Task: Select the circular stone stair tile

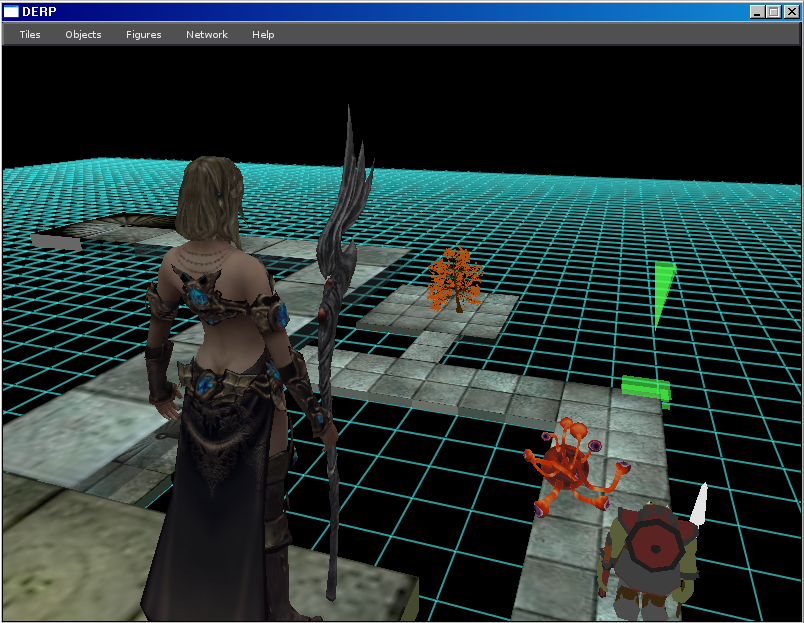Action: tap(126, 226)
